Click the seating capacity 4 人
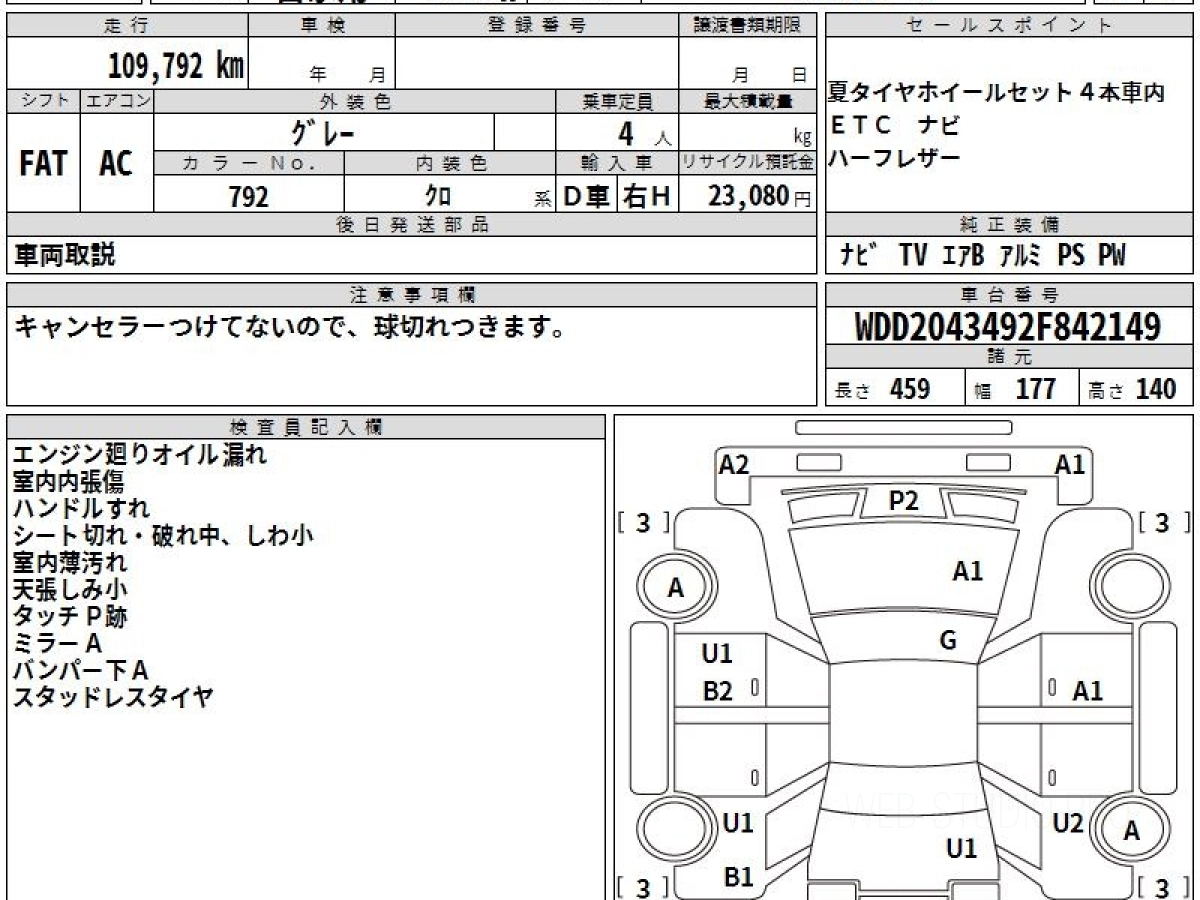1200x900 pixels. tap(643, 133)
